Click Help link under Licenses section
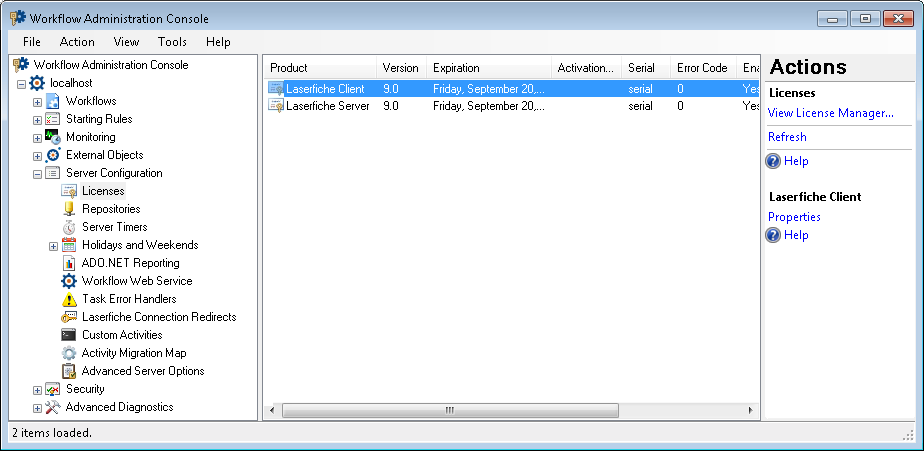 (796, 161)
